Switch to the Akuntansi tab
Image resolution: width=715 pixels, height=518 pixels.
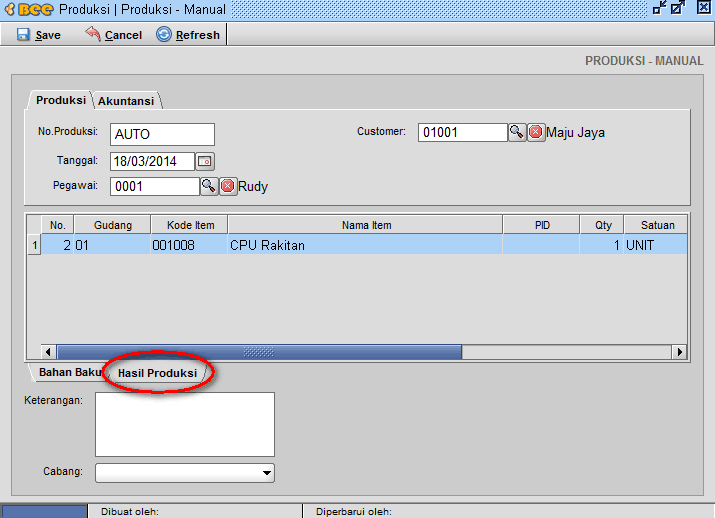[126, 101]
